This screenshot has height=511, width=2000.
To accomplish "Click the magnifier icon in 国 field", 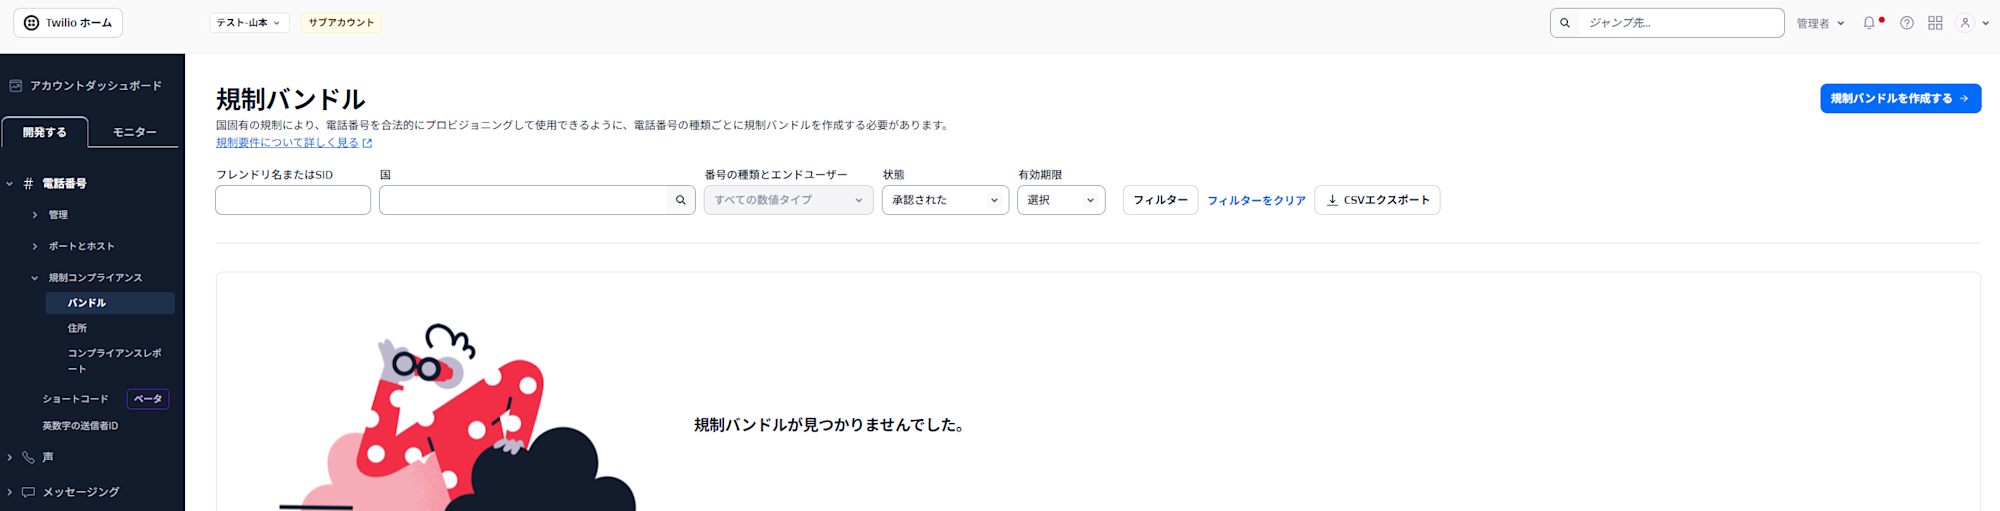I will (x=681, y=200).
